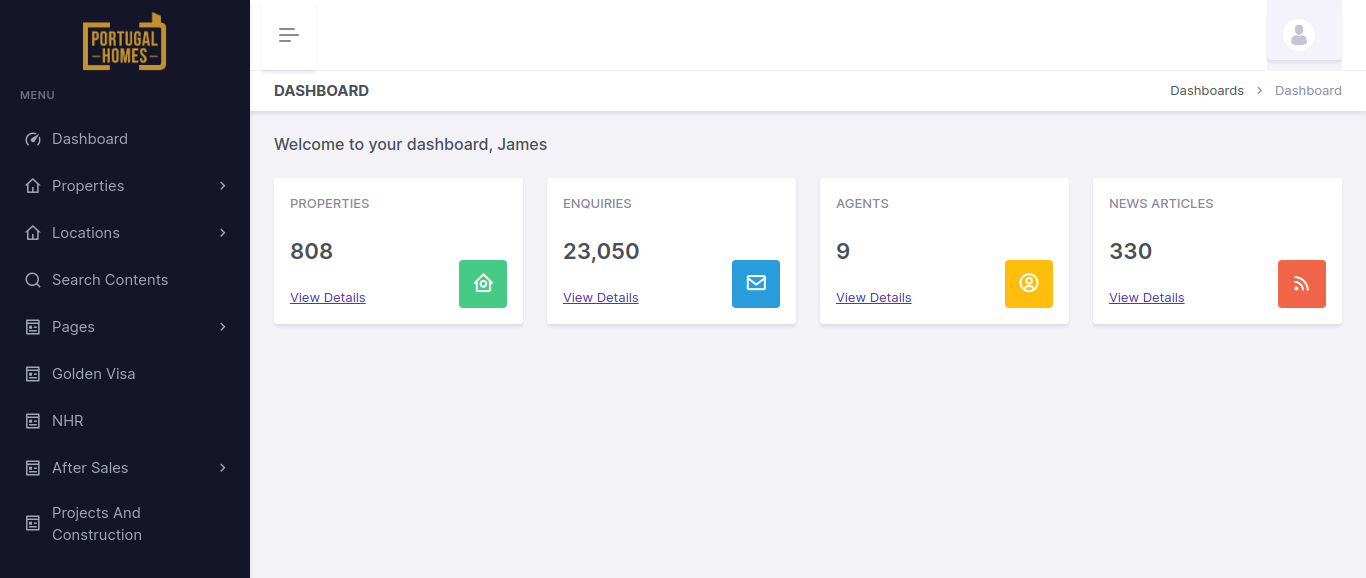
Task: Click the yellow Agents user icon
Action: pyautogui.click(x=1029, y=284)
